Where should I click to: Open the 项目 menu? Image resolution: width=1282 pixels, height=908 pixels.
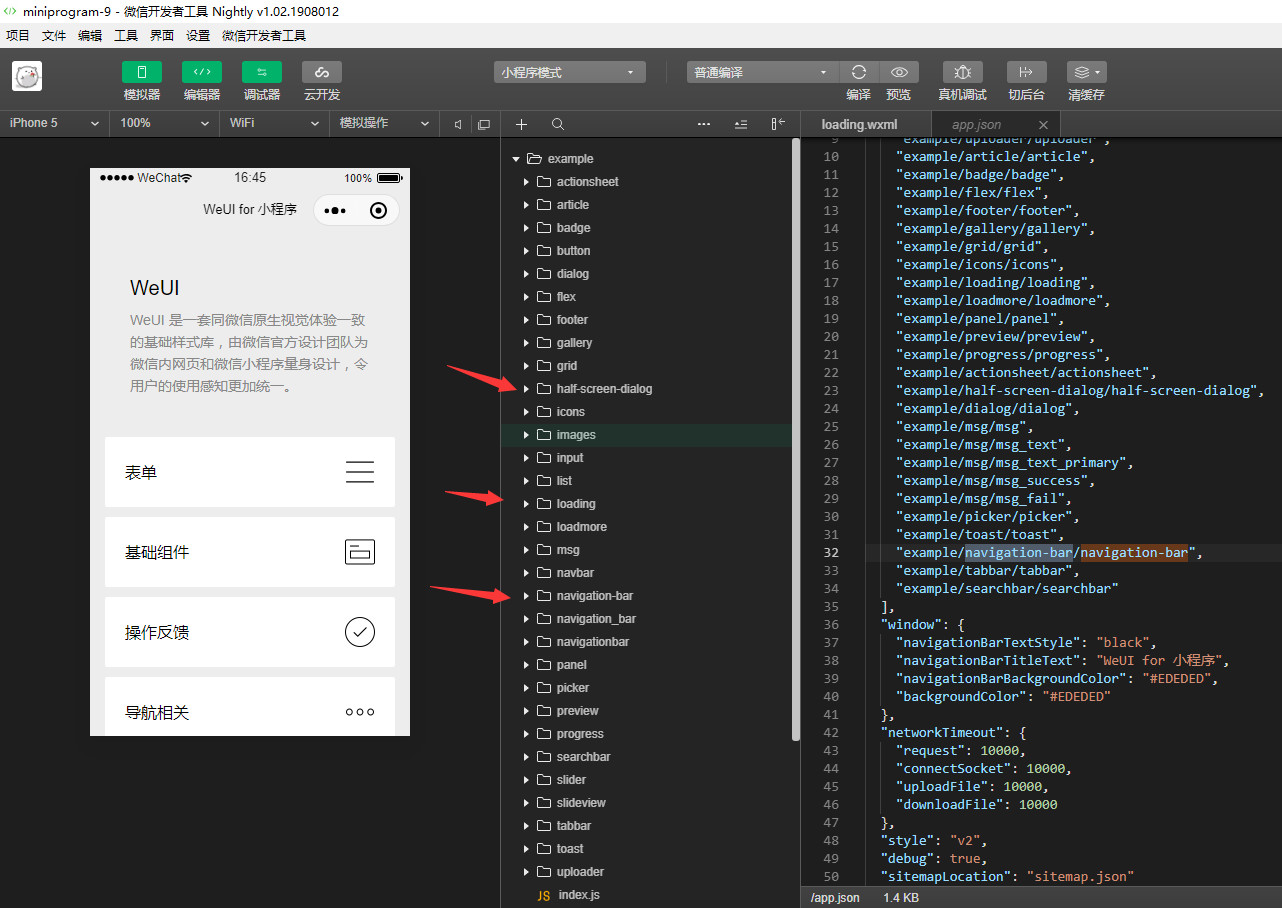18,35
